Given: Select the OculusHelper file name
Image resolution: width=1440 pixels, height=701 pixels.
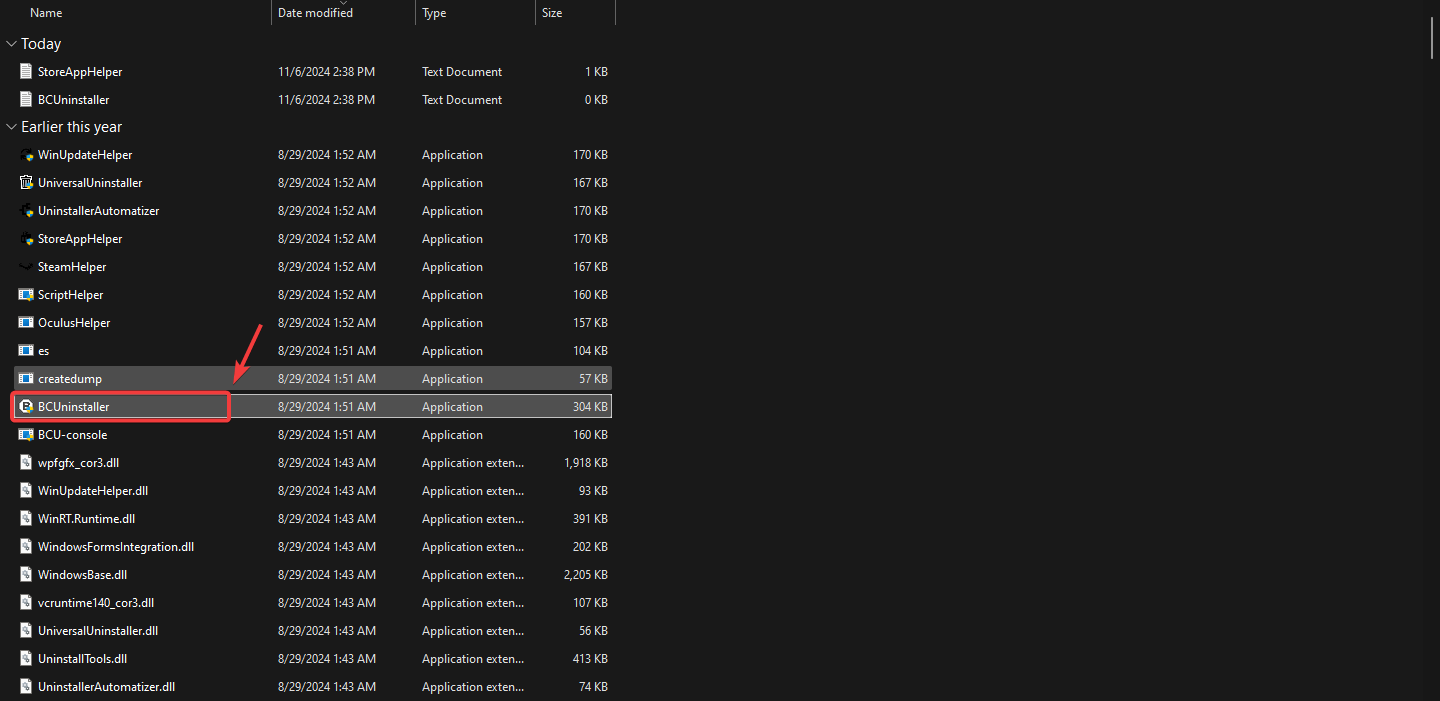Looking at the screenshot, I should pyautogui.click(x=74, y=323).
